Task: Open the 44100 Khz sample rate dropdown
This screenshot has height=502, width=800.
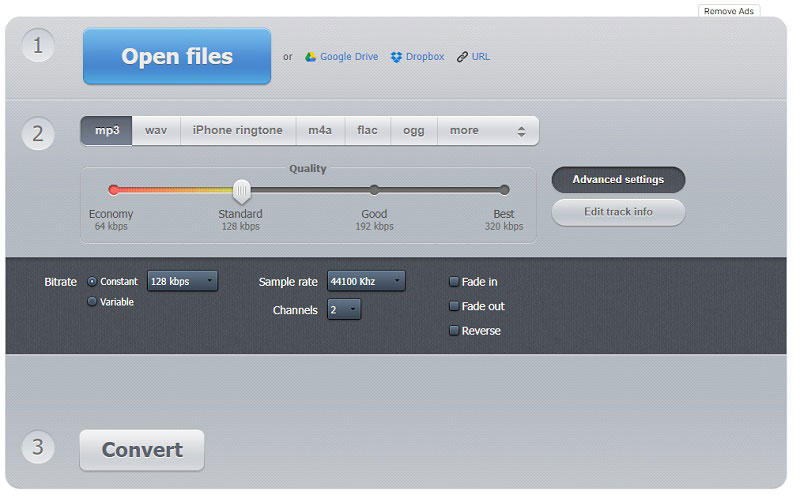Action: click(366, 281)
